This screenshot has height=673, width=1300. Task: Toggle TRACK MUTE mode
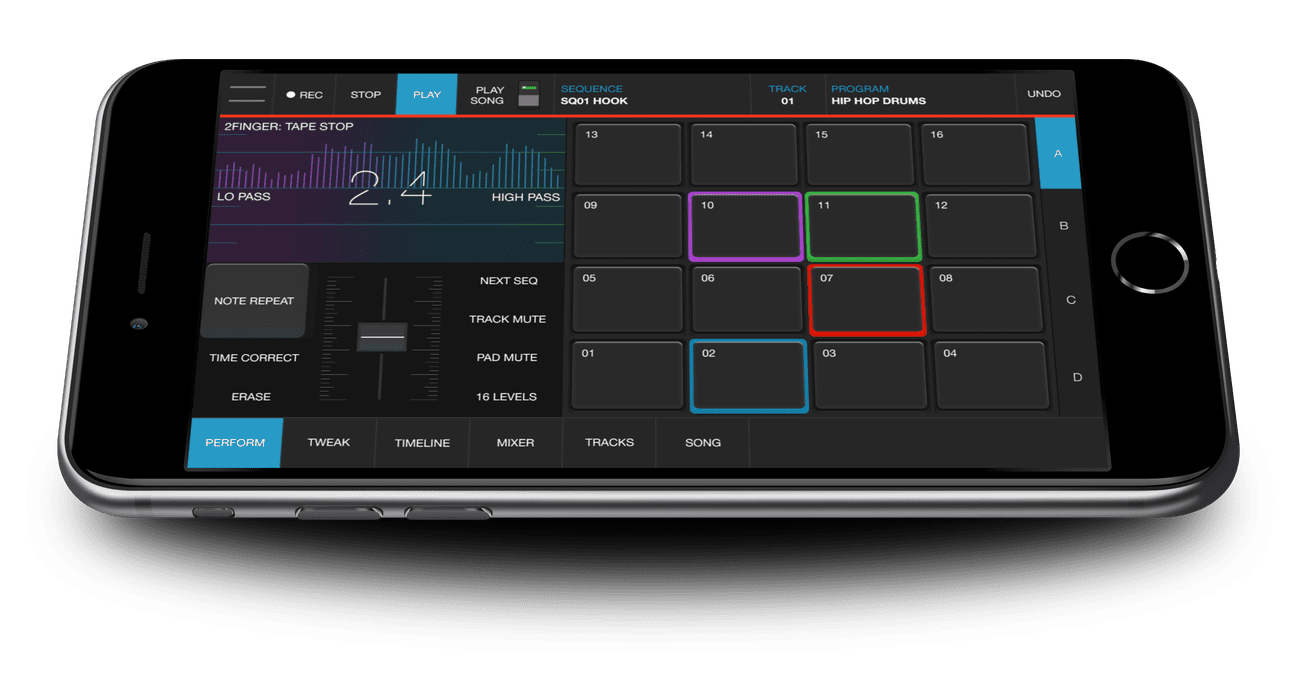coord(507,319)
